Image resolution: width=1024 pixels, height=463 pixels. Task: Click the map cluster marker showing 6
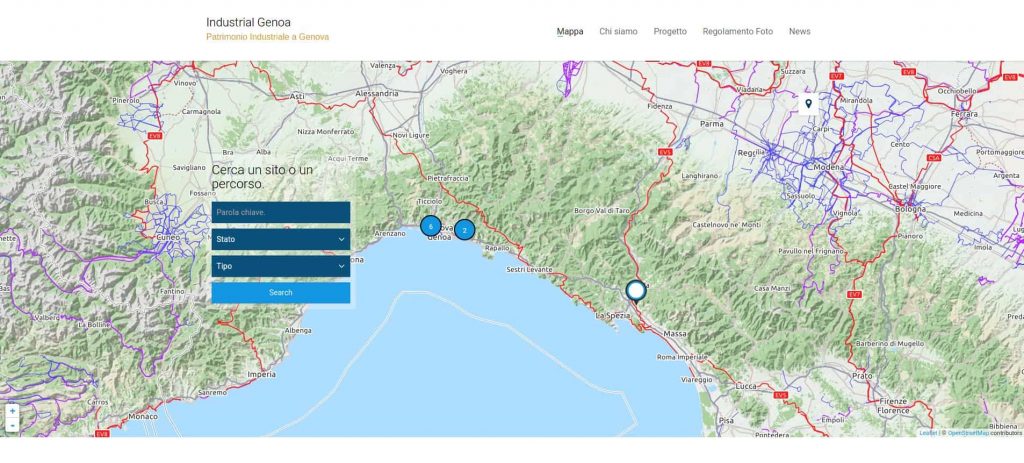pyautogui.click(x=430, y=226)
